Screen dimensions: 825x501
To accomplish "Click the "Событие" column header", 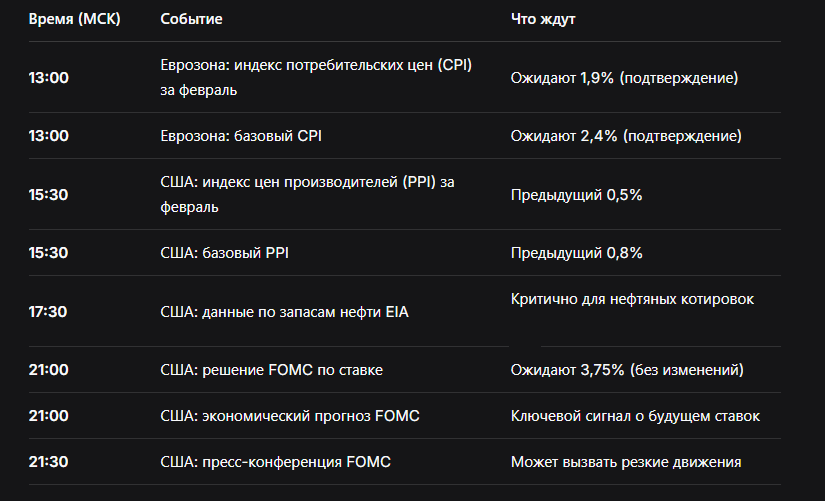I will pos(191,19).
